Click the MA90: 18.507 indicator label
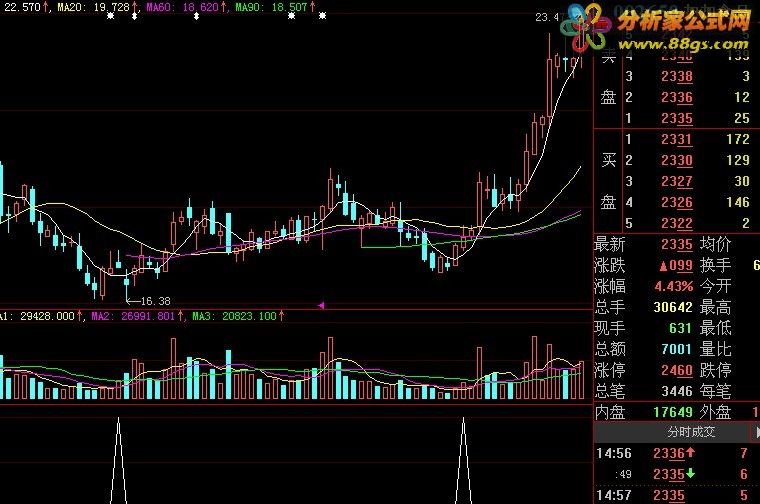The width and height of the screenshot is (760, 504). (275, 7)
